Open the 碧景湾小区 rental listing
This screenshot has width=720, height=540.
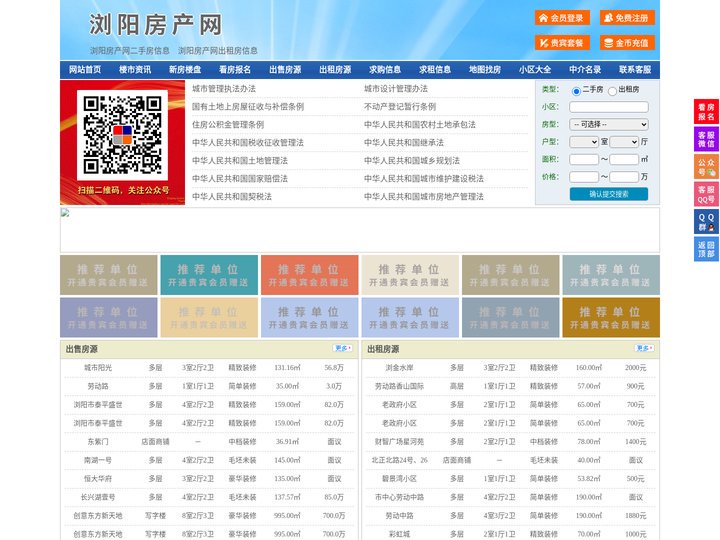click(x=399, y=478)
